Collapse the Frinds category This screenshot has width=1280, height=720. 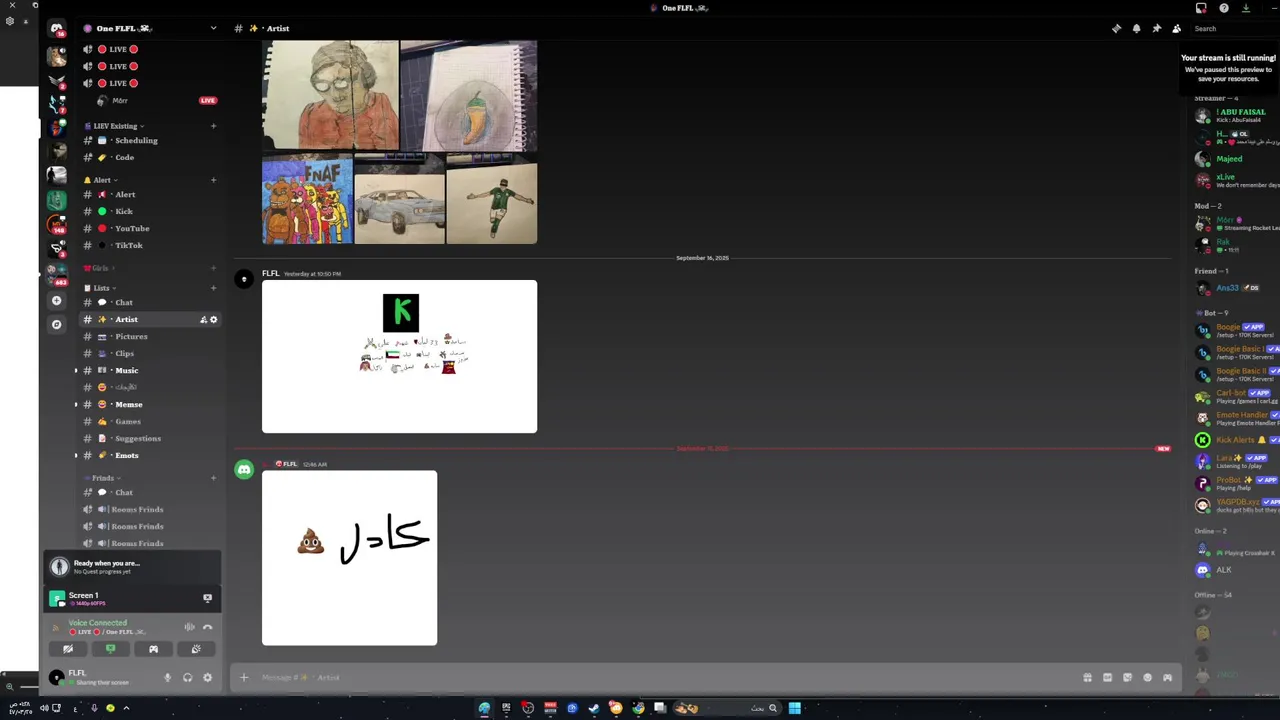tap(102, 478)
